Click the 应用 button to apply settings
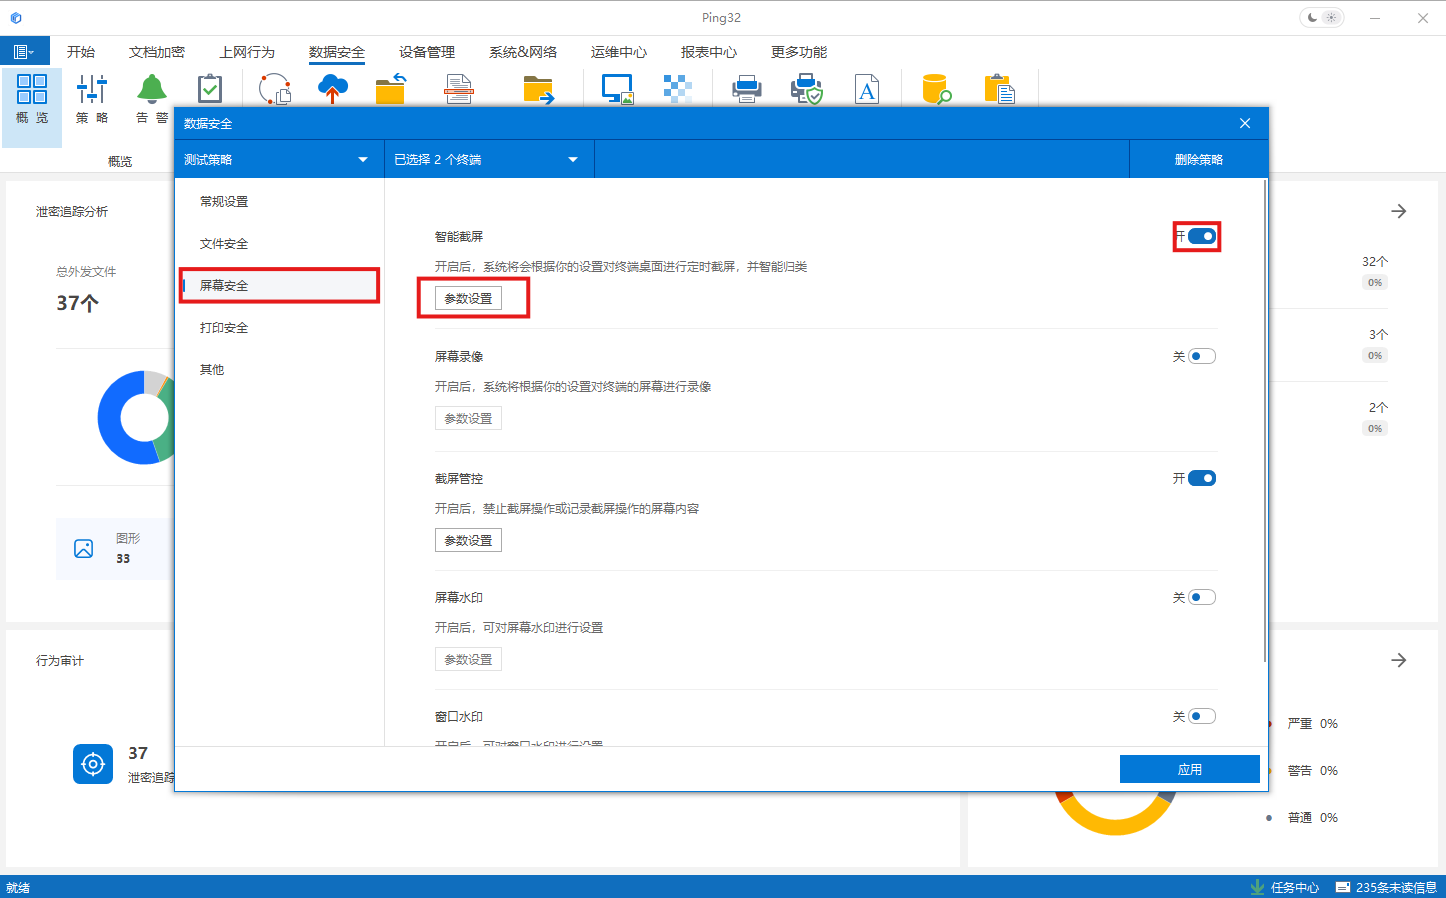The image size is (1446, 898). pyautogui.click(x=1189, y=768)
